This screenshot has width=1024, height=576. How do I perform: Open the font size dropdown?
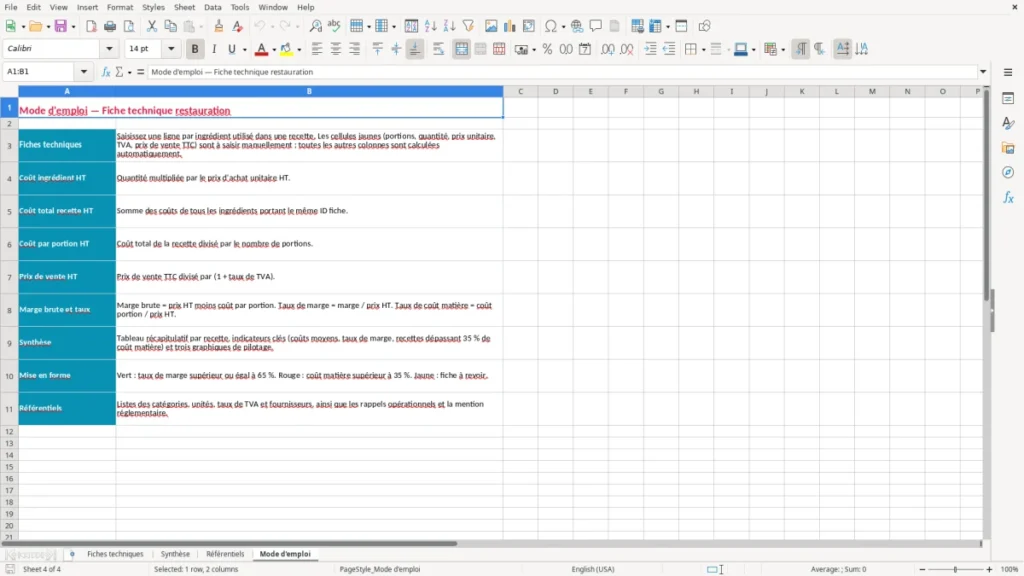click(171, 48)
